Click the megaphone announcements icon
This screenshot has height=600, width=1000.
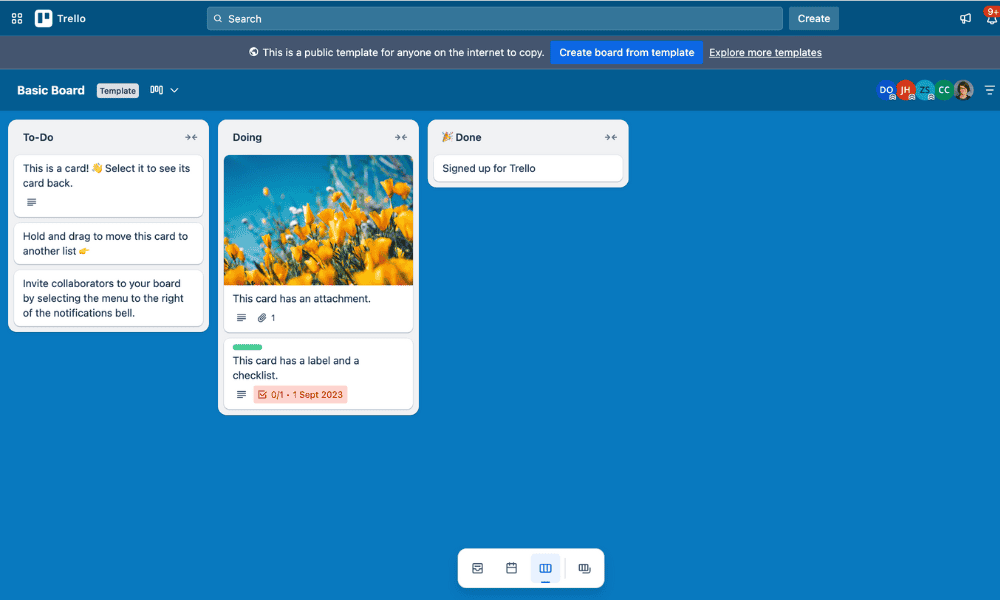(965, 18)
